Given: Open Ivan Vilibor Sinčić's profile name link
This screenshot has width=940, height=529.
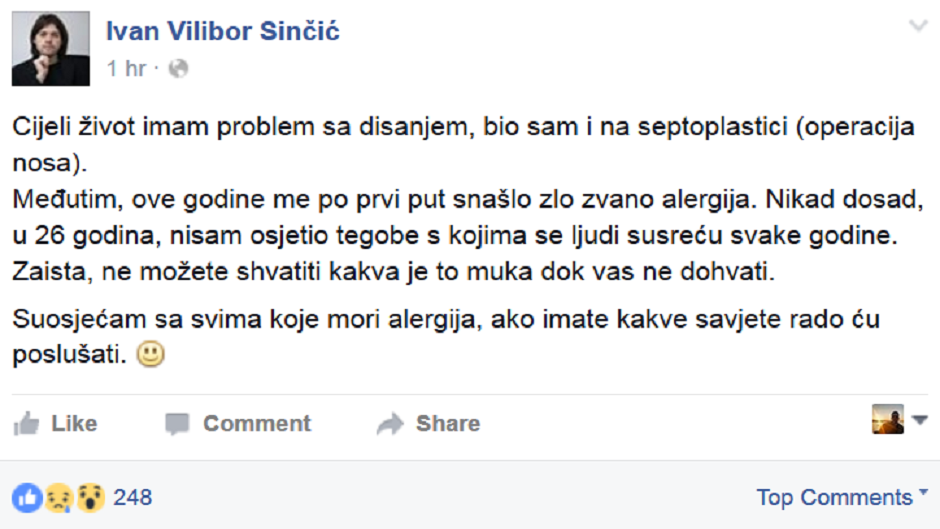Looking at the screenshot, I should tap(223, 32).
